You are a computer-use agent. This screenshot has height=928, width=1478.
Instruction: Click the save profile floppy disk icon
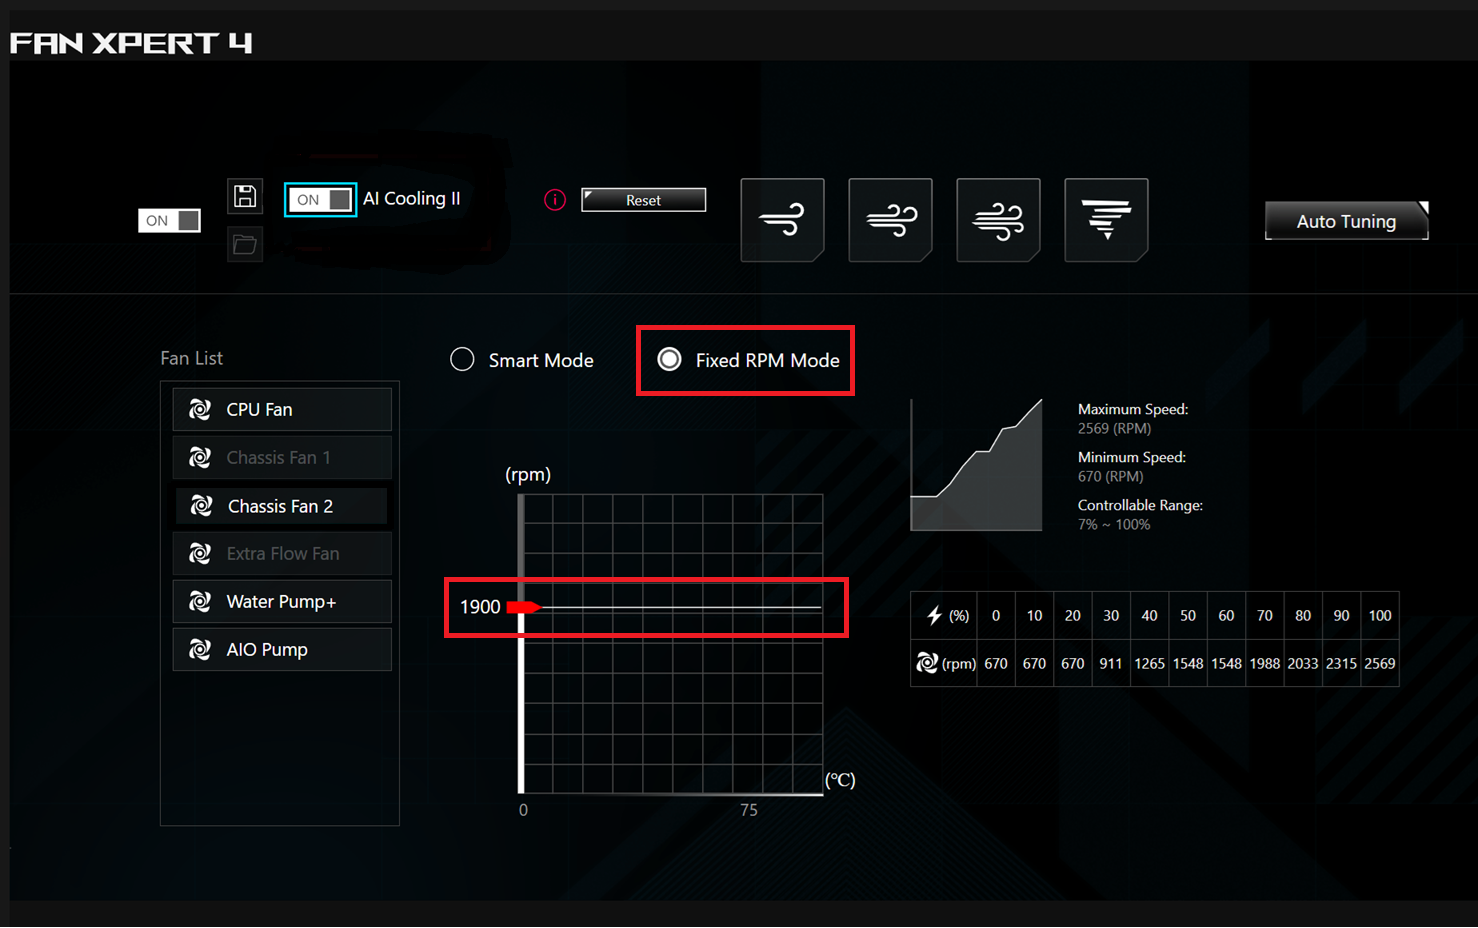(245, 196)
